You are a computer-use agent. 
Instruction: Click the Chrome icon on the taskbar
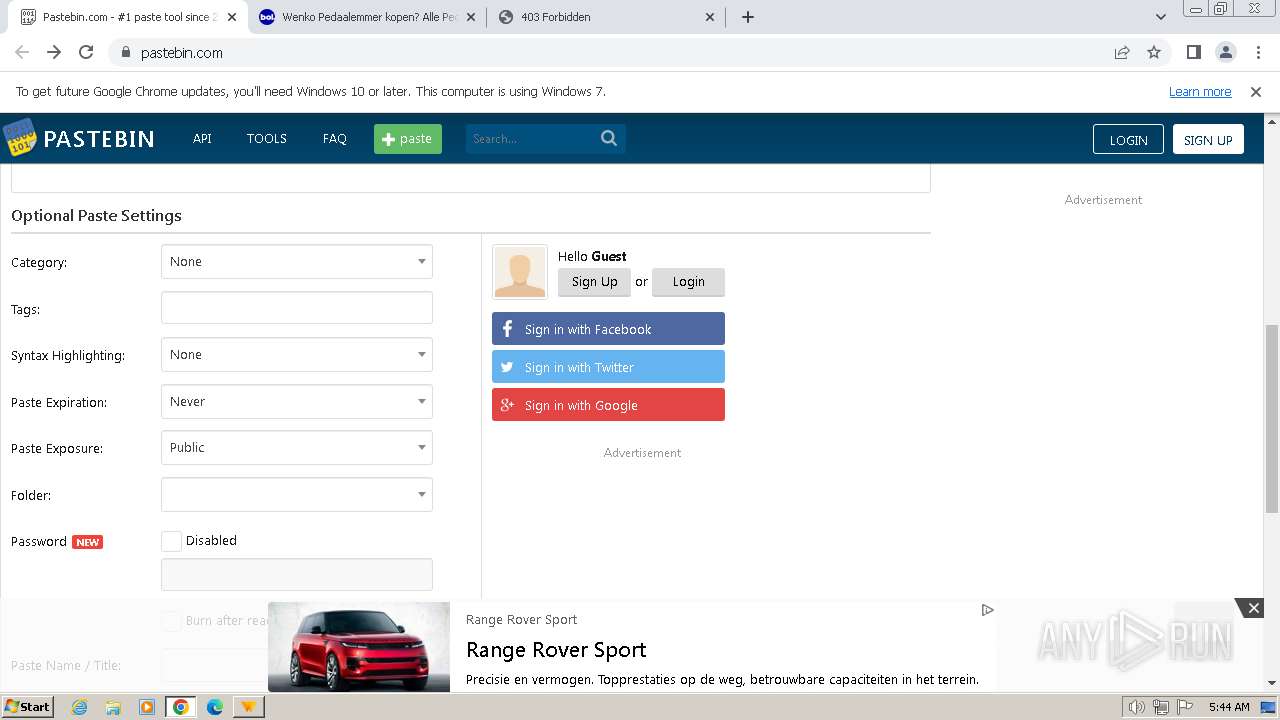point(181,707)
